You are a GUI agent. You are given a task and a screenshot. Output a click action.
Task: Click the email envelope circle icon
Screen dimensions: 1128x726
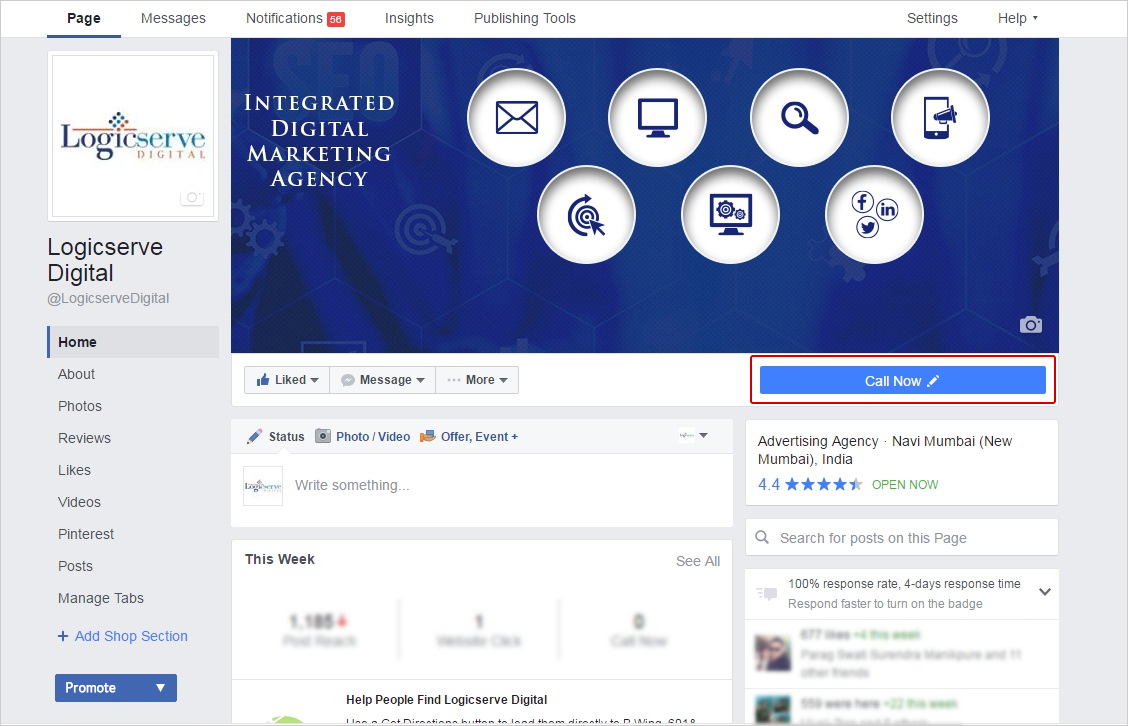[517, 117]
